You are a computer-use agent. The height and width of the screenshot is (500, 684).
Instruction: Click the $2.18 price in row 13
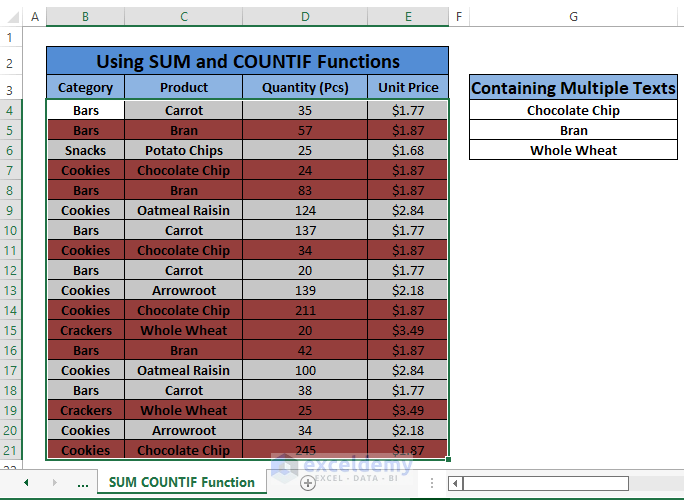[408, 290]
